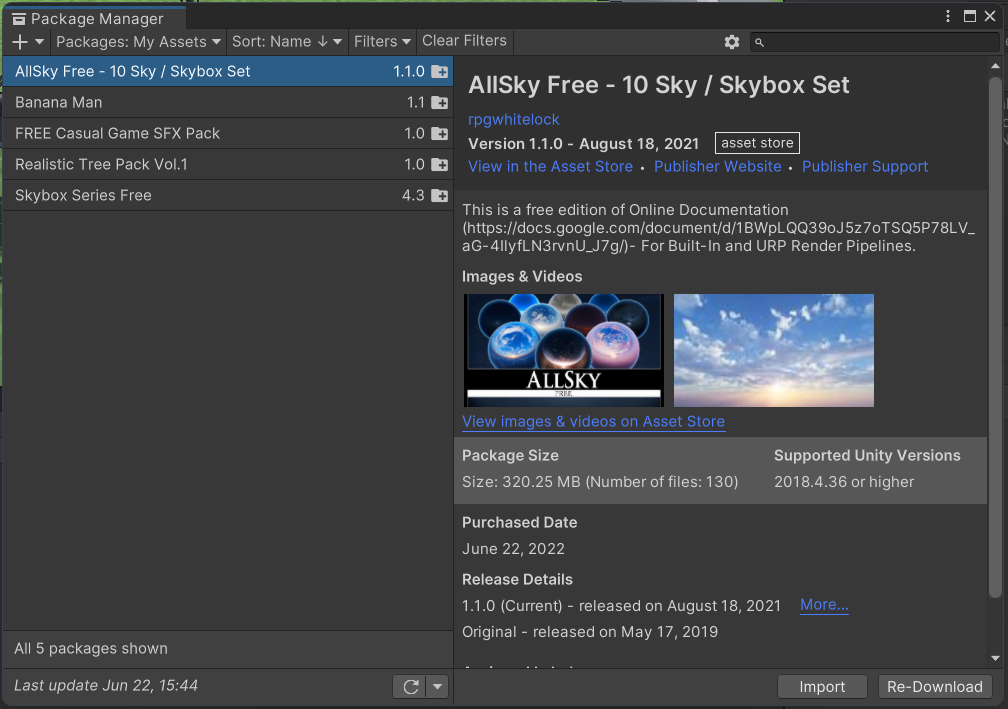Open the AllSky spheres preview thumbnail
The image size is (1008, 709).
564,350
